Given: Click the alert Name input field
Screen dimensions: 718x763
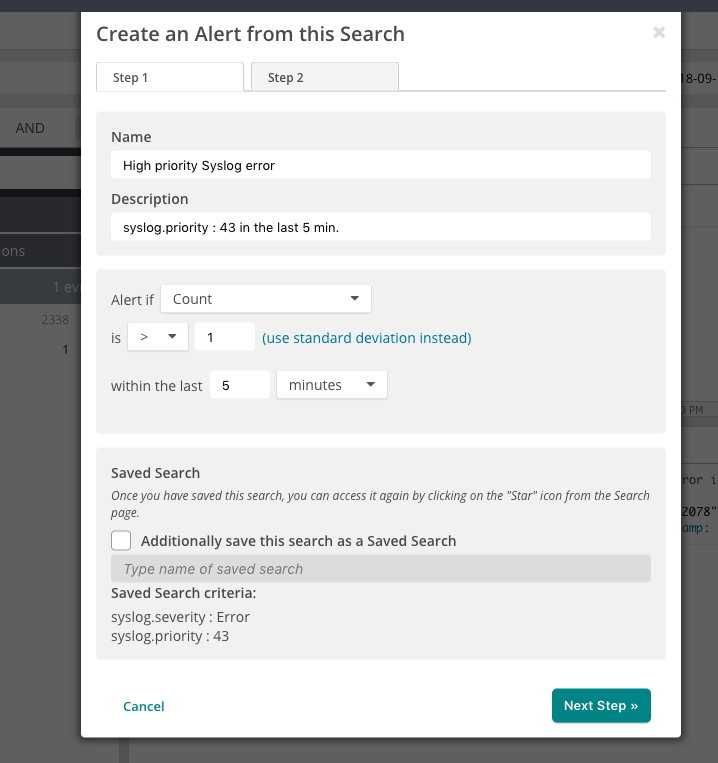Looking at the screenshot, I should (380, 165).
